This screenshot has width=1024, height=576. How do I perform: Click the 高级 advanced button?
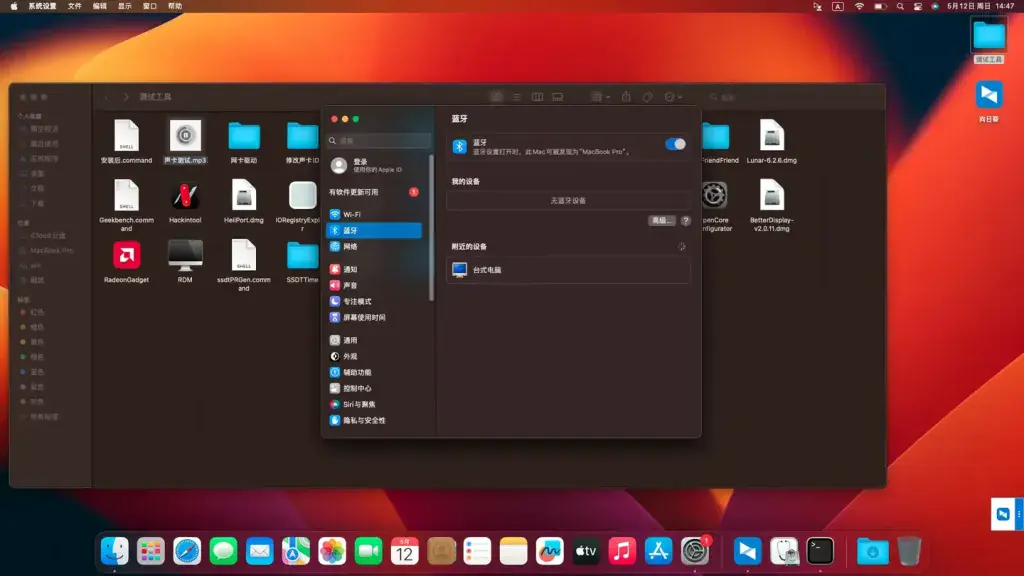tap(662, 221)
